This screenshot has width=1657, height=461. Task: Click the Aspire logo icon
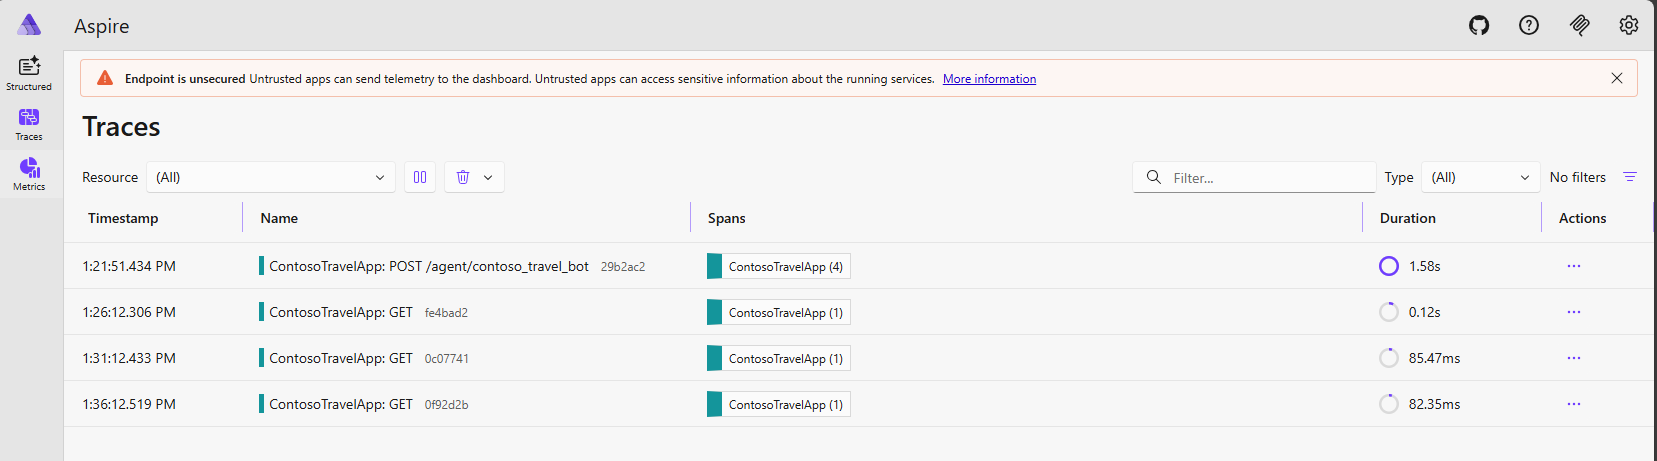pos(30,25)
